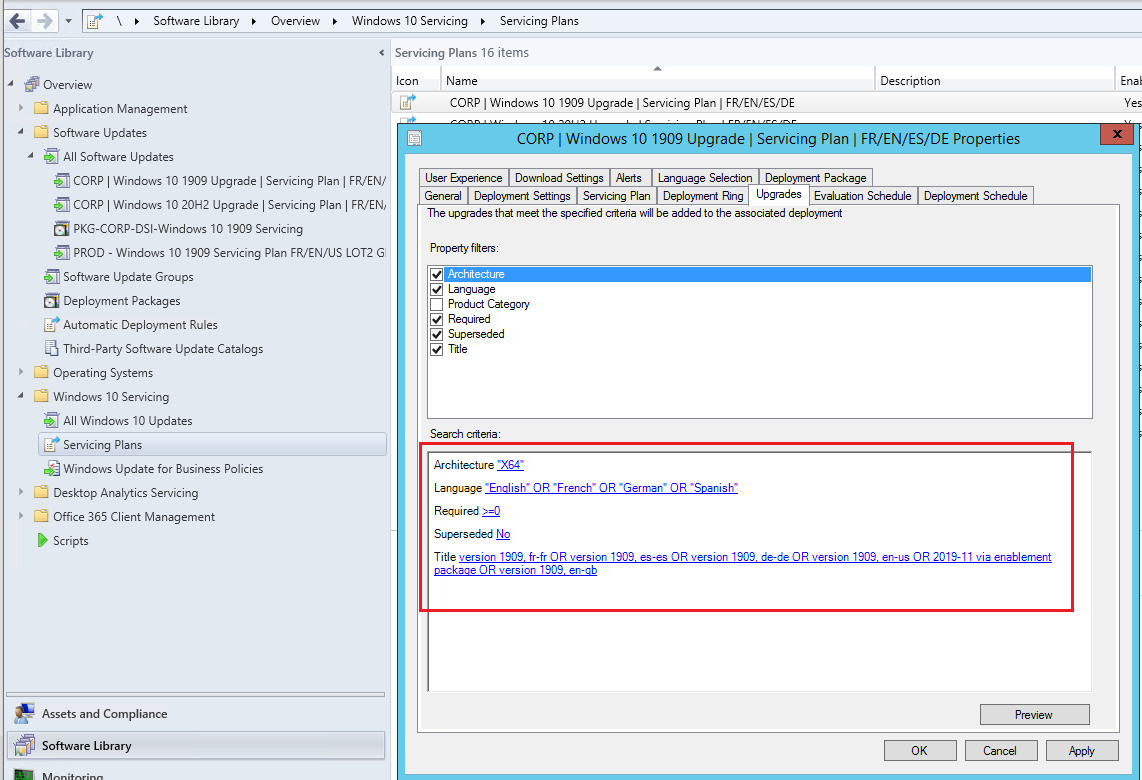
Task: Click the Preview button
Action: click(x=1034, y=714)
